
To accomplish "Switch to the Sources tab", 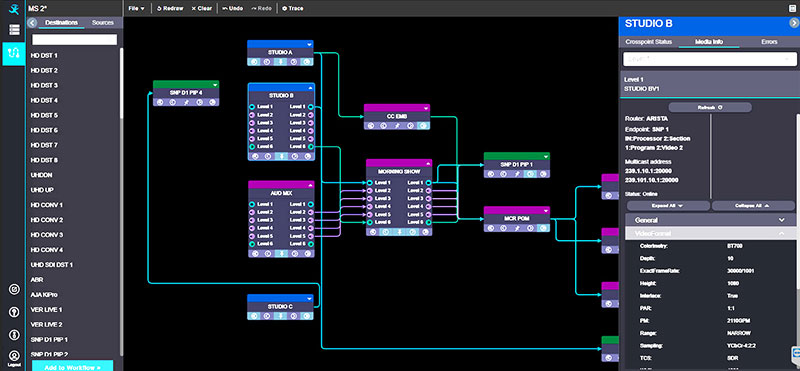I will pos(103,22).
